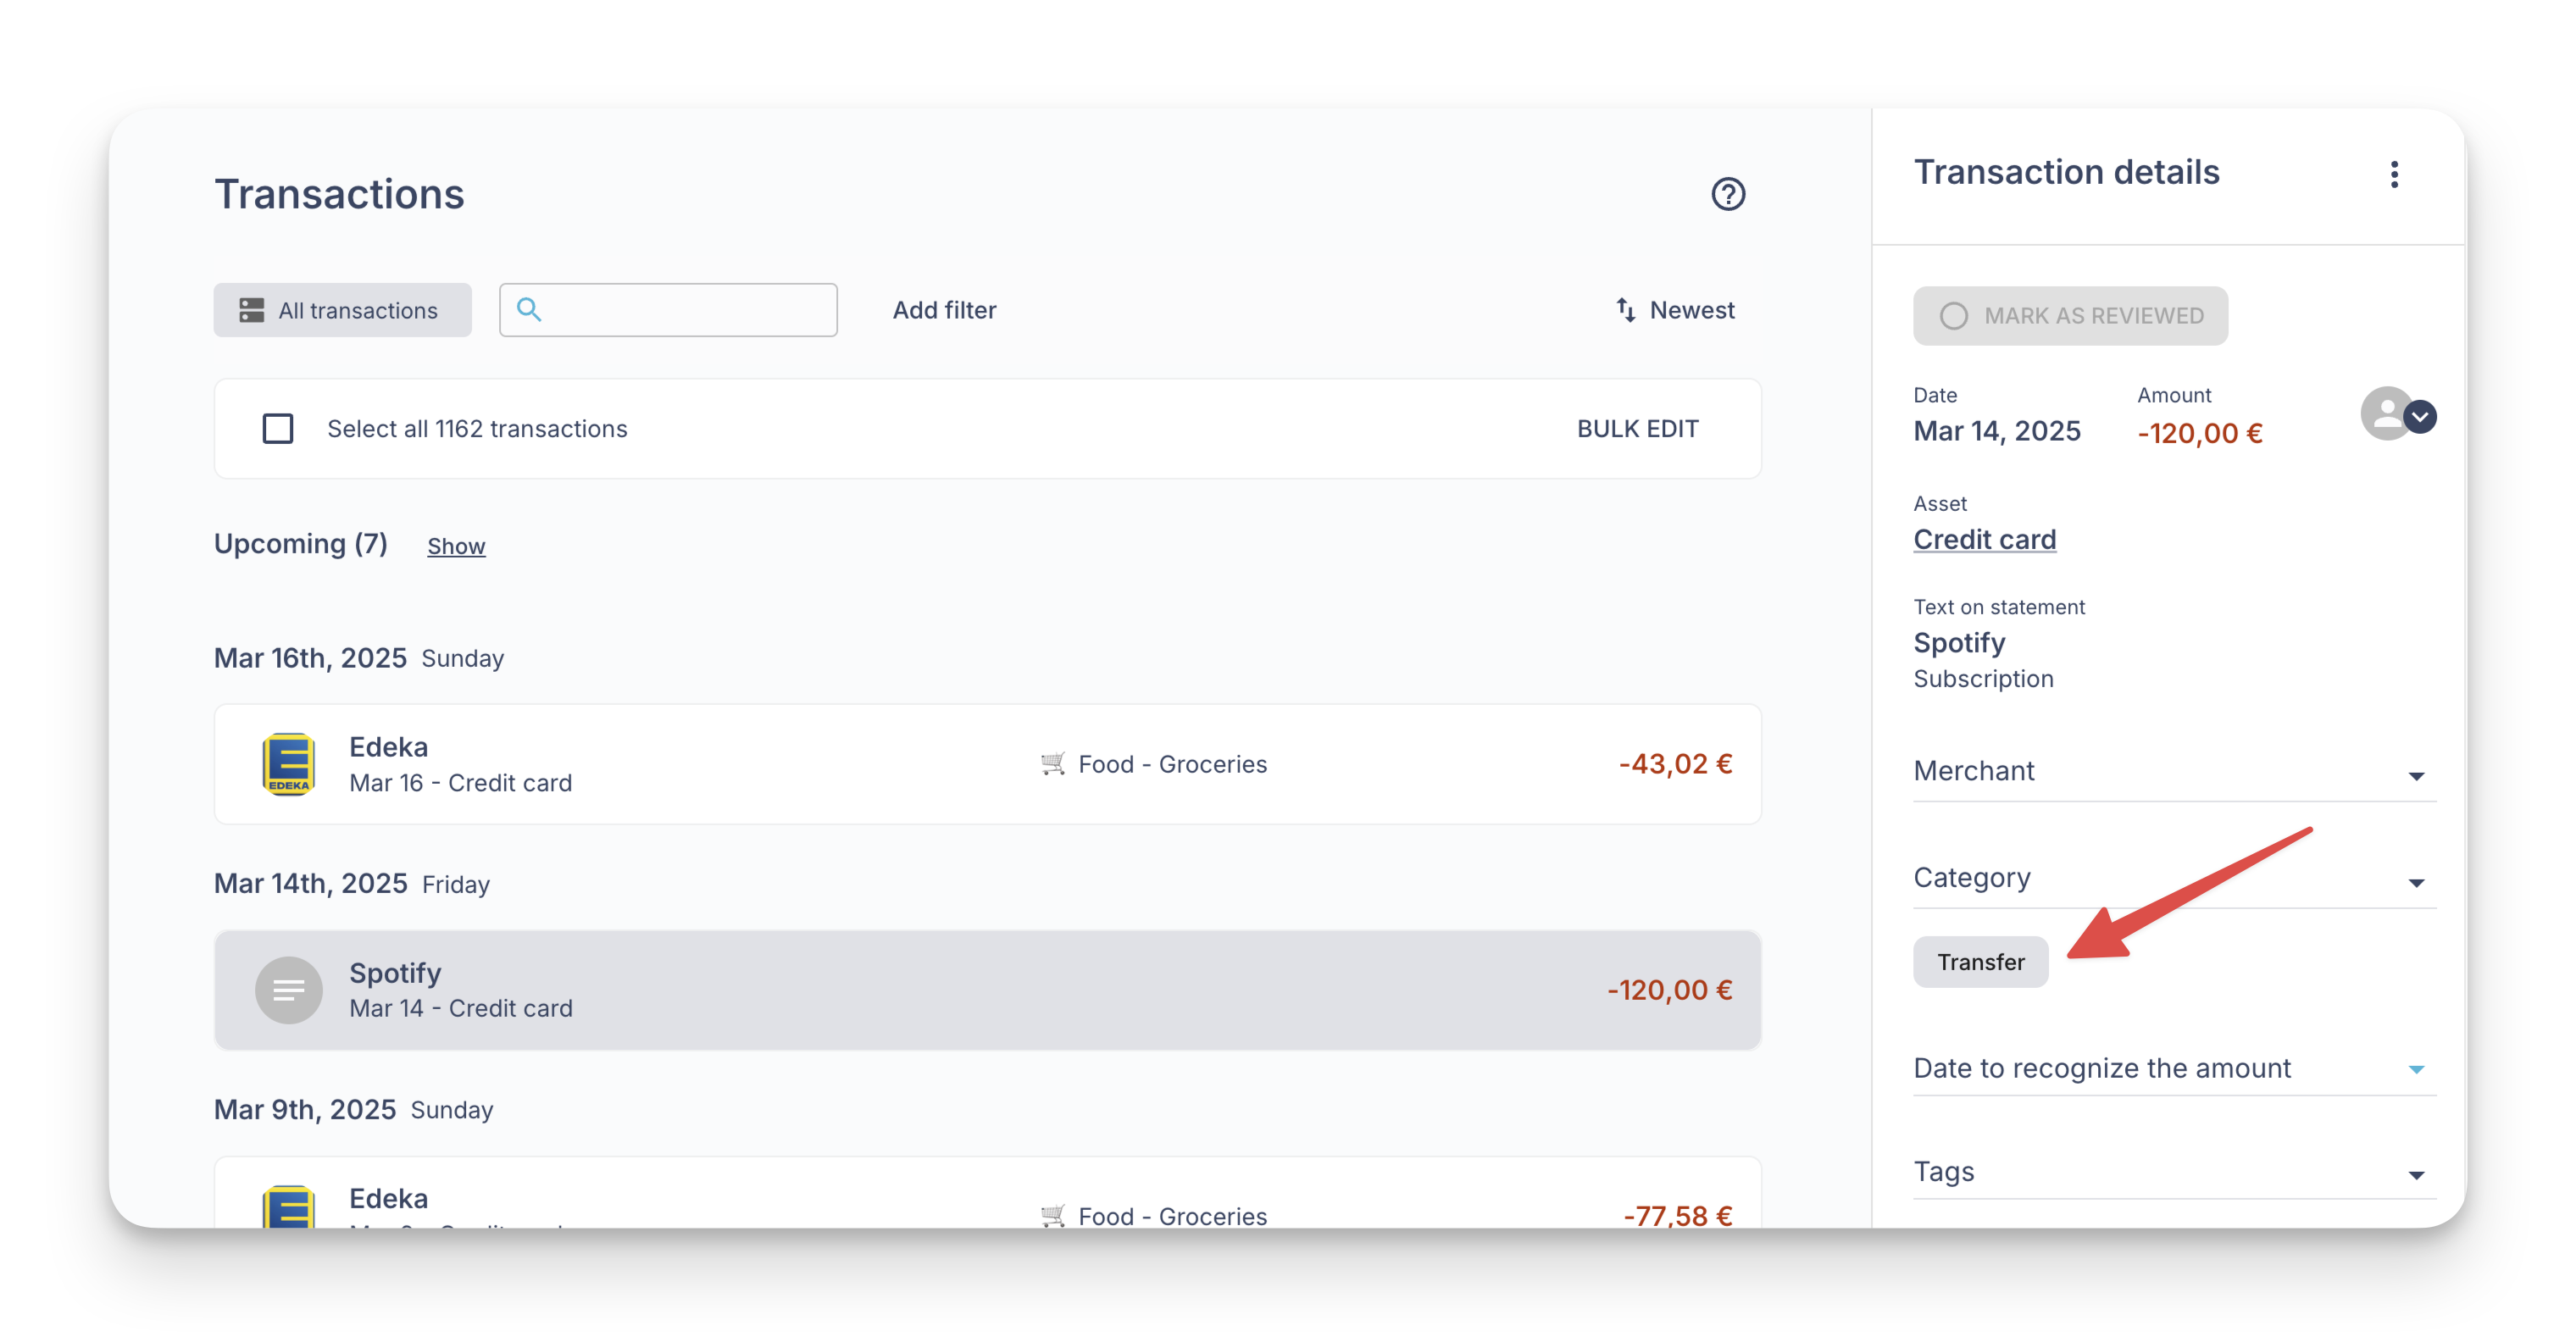
Task: Check the Select all 1162 transactions box
Action: tap(278, 429)
